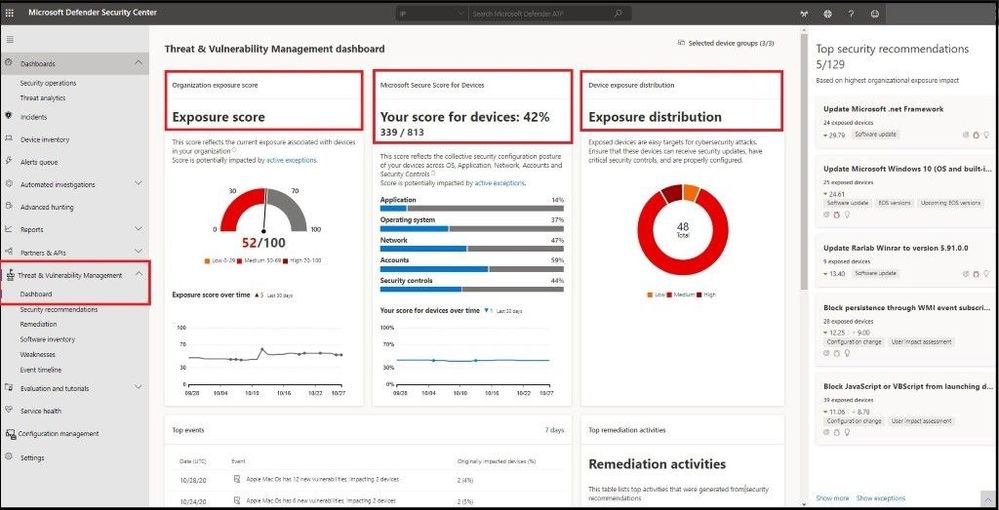Screen dimensions: 999x510
Task: Click High legend swatch under exposure donut
Action: (x=701, y=295)
